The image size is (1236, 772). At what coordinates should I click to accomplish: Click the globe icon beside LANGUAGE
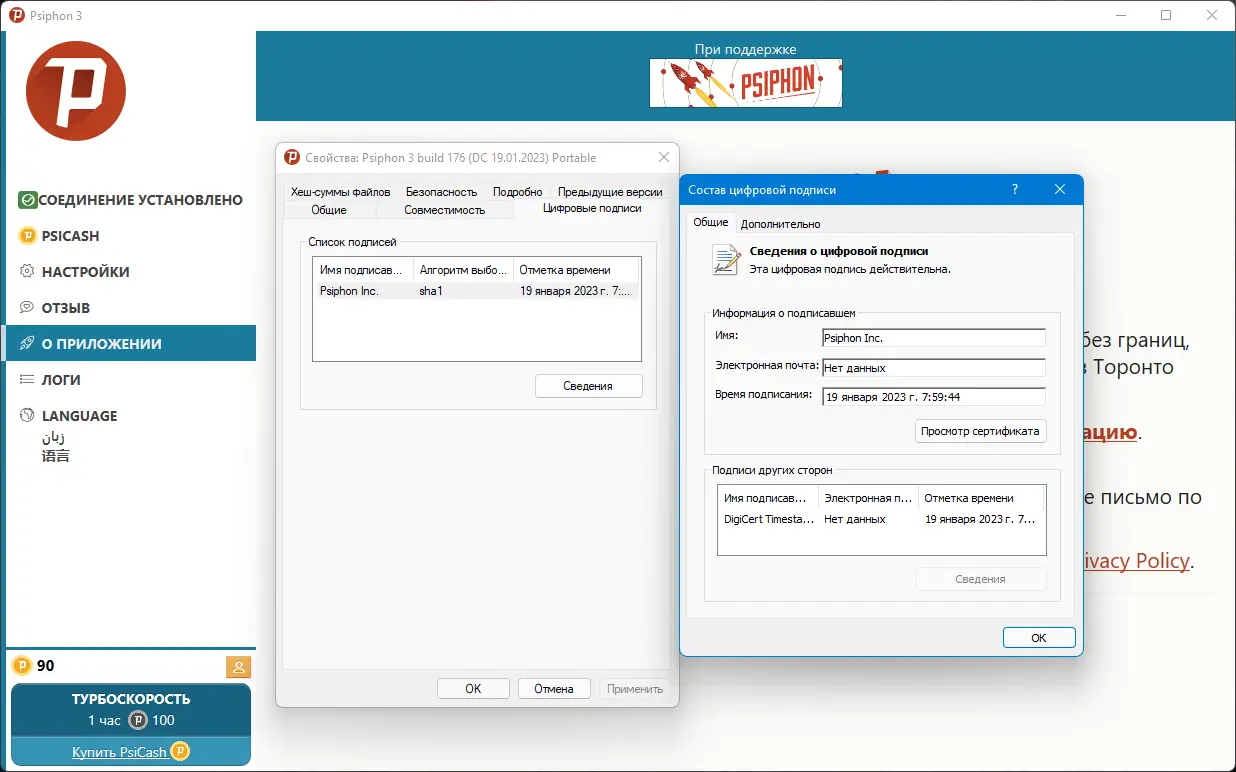pos(28,416)
